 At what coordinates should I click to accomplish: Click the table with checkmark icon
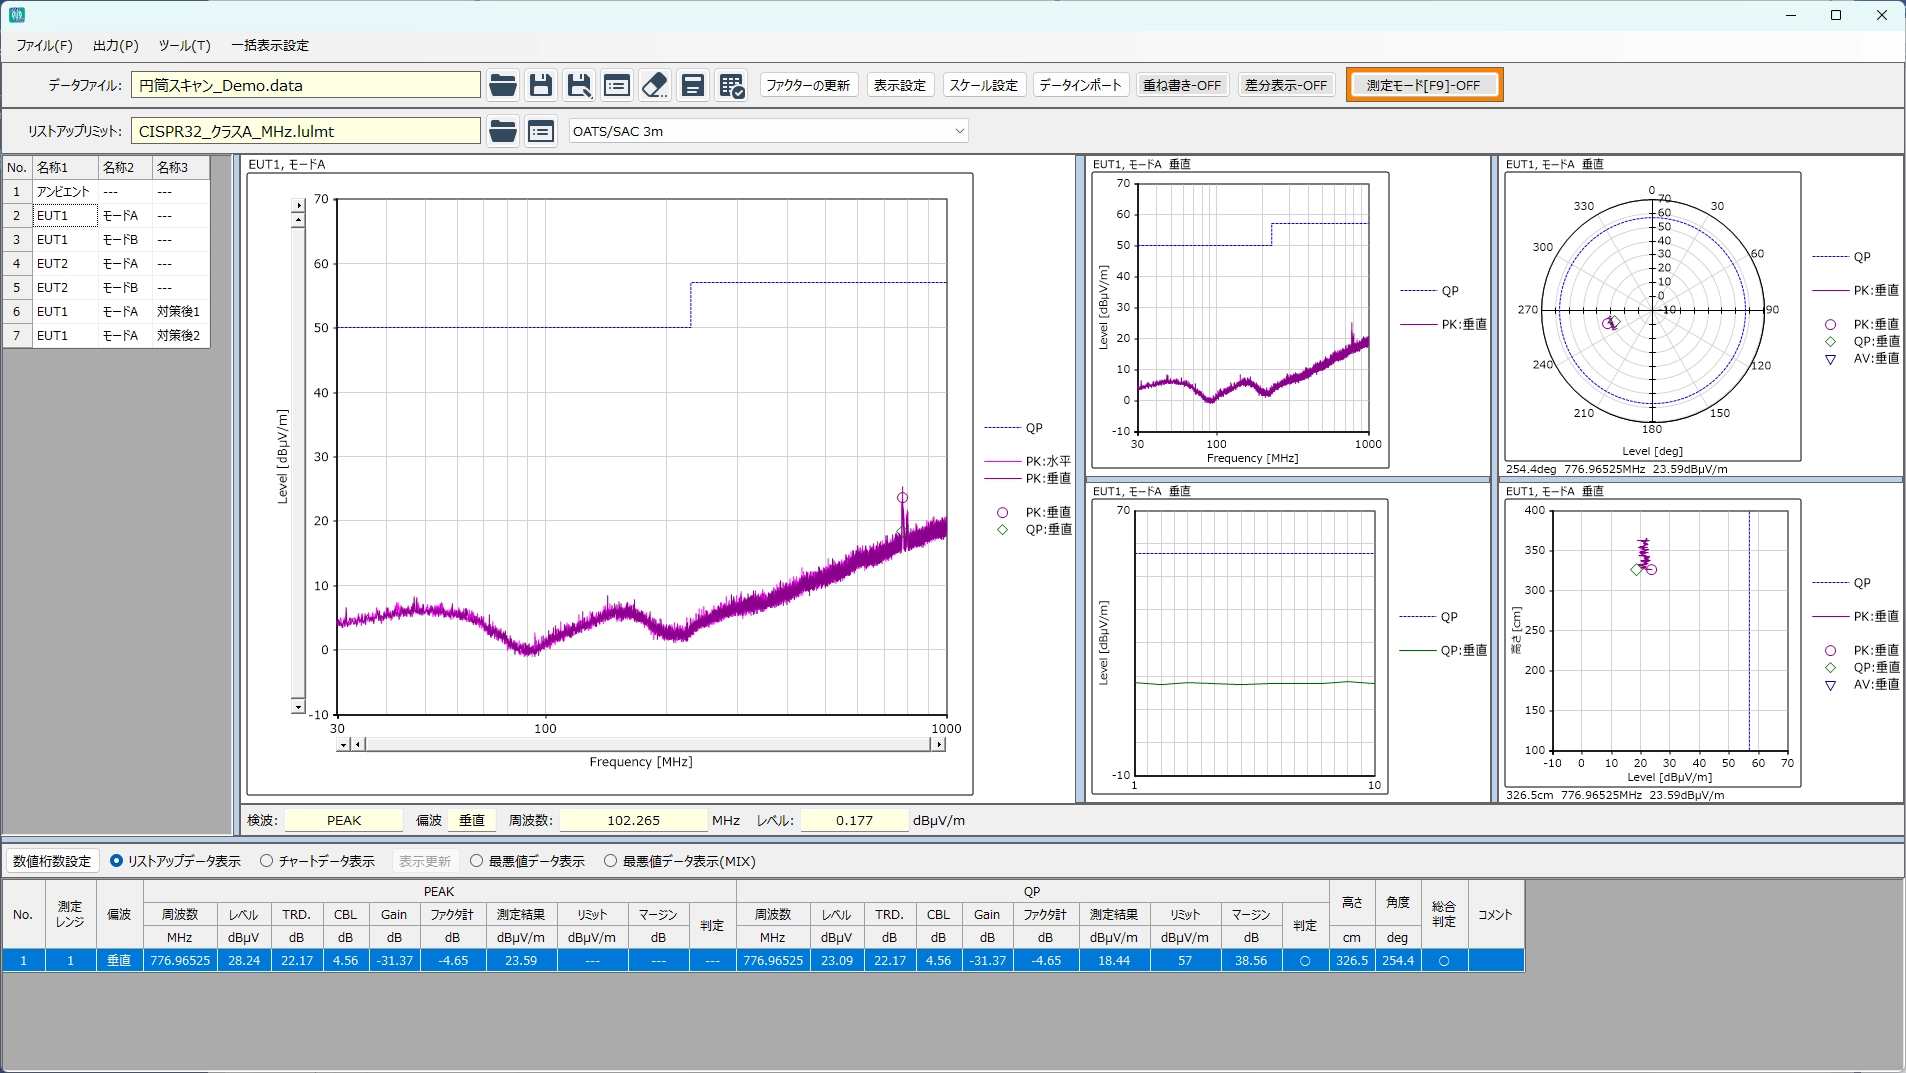pyautogui.click(x=732, y=86)
